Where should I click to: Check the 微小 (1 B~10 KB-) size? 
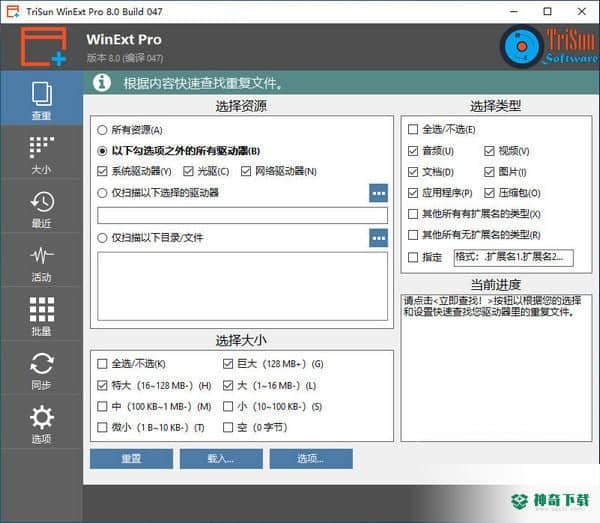point(102,427)
